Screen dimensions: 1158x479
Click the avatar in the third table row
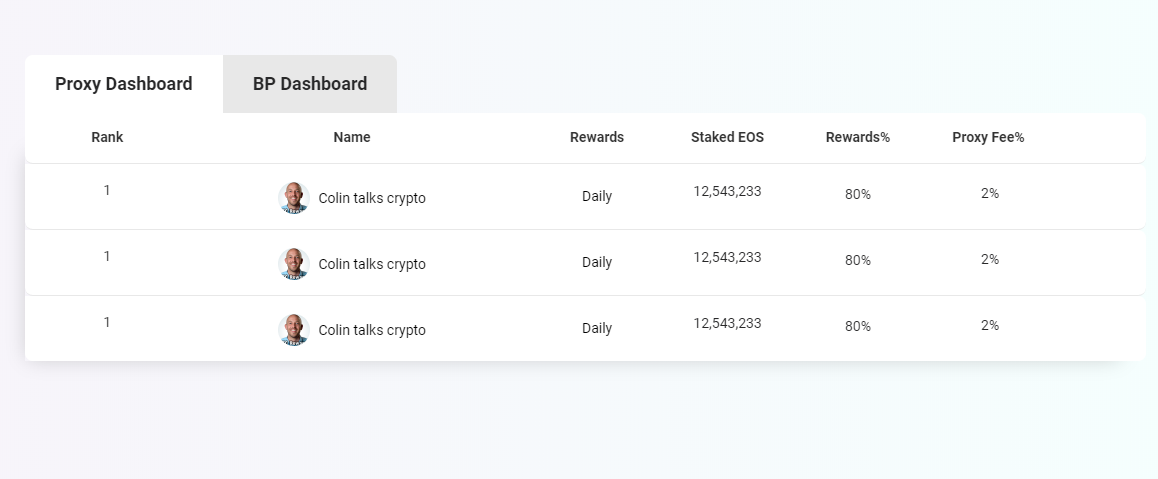click(x=294, y=330)
